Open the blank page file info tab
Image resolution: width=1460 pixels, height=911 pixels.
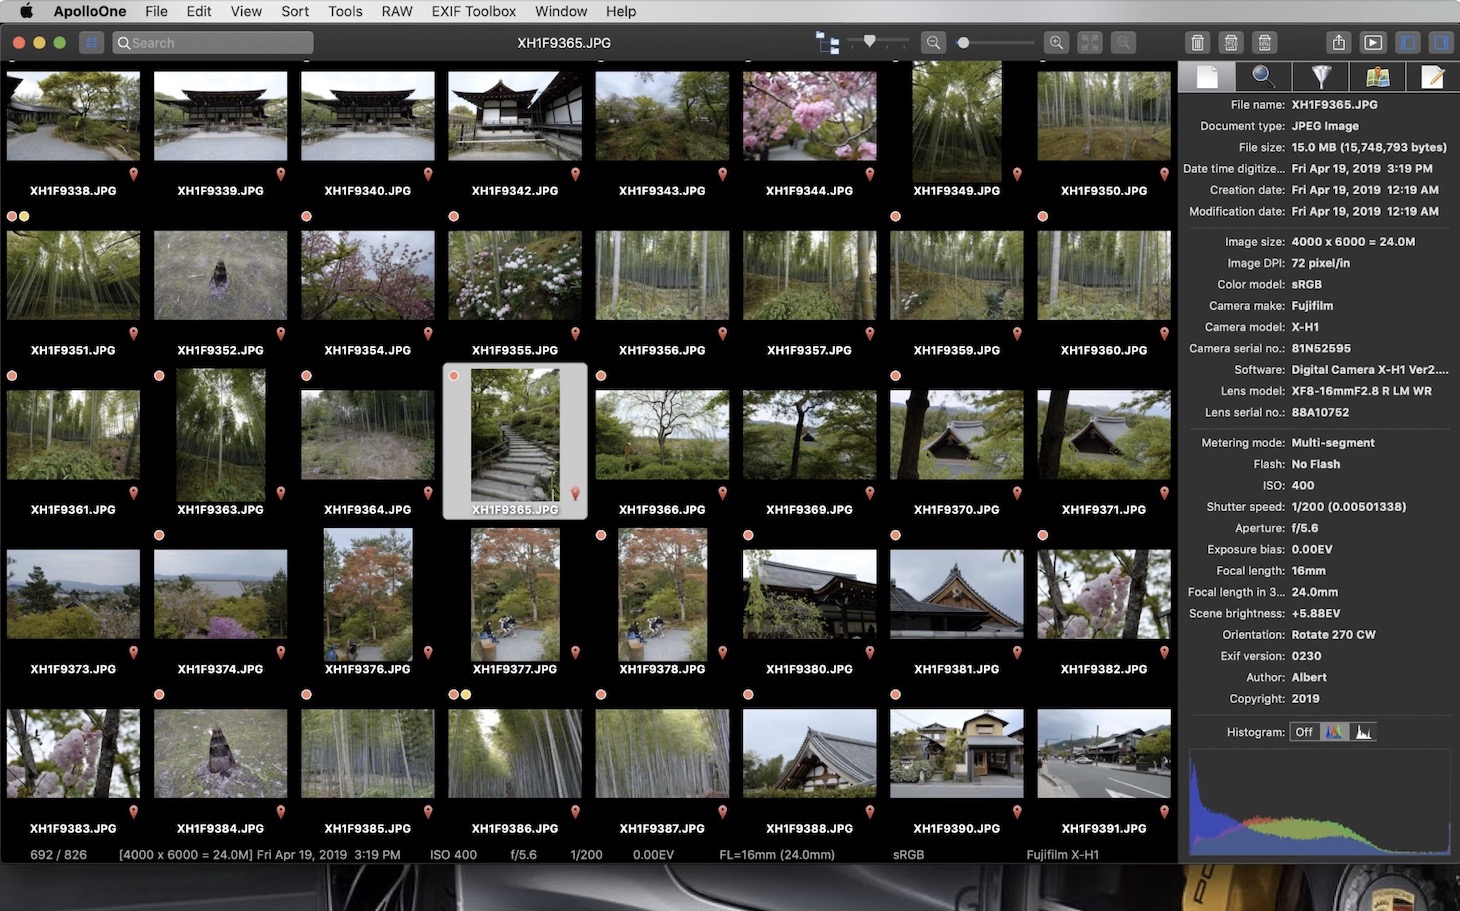[1207, 77]
